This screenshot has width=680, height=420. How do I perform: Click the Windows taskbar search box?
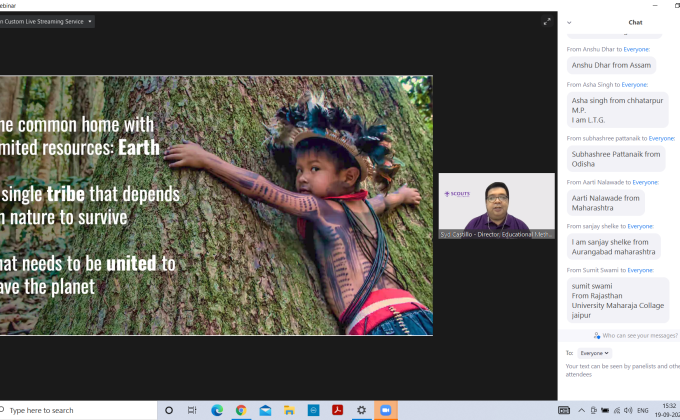pos(80,410)
